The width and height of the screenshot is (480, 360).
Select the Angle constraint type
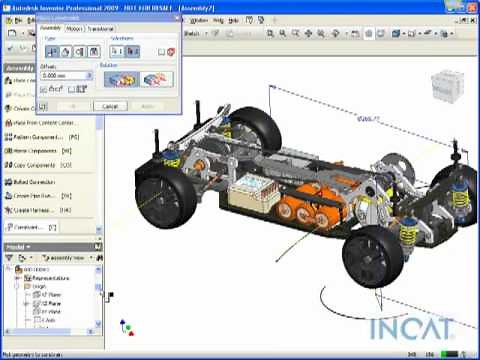[x=66, y=52]
